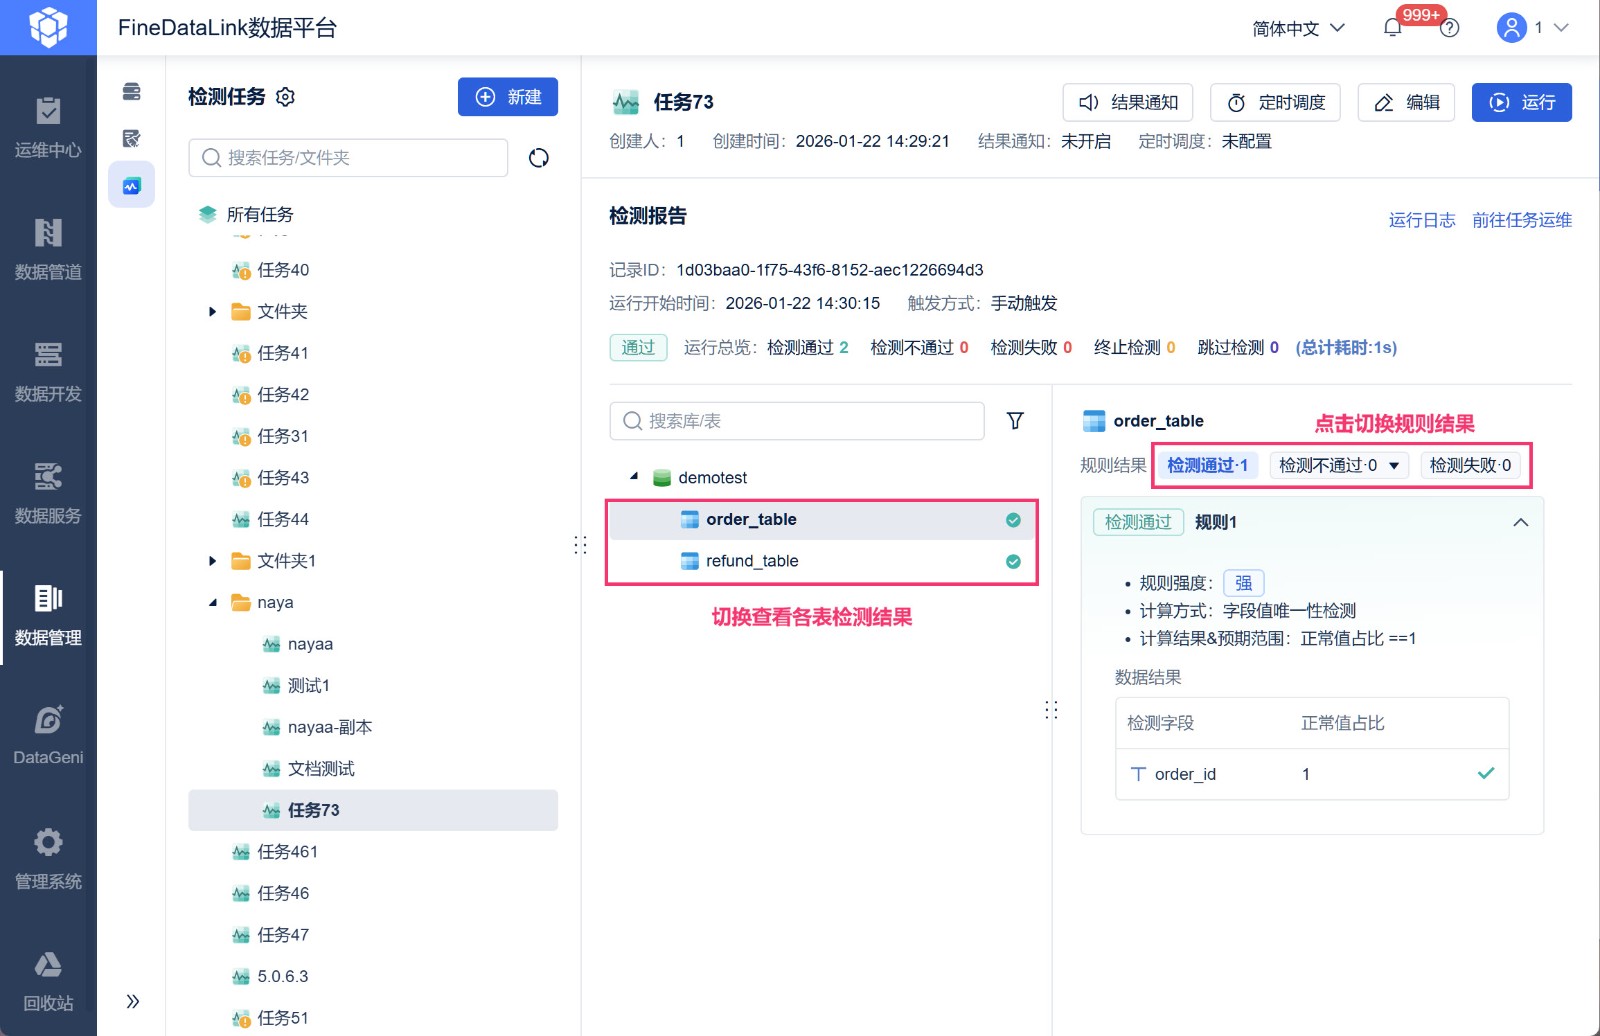
Task: Open 回收站 recycle bin in the sidebar
Action: [x=48, y=980]
